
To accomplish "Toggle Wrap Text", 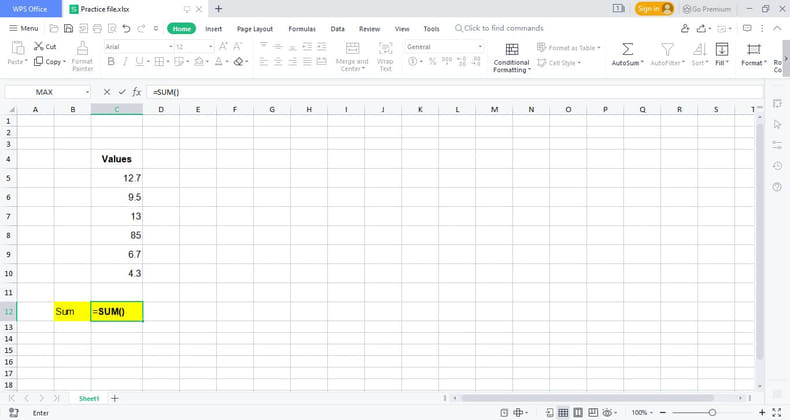I will [x=385, y=56].
